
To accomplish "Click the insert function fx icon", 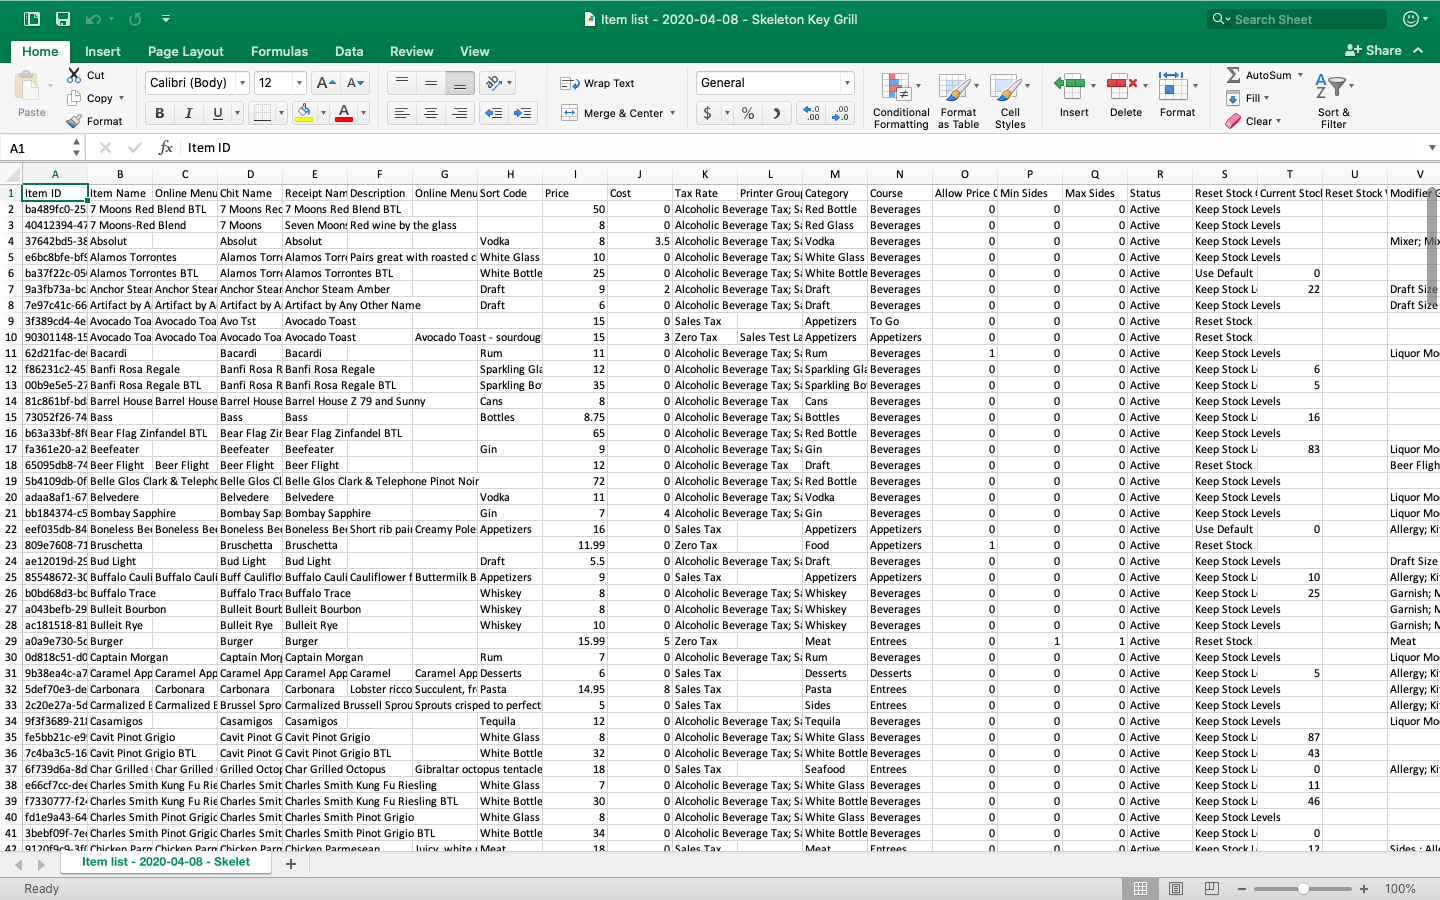I will (x=166, y=147).
